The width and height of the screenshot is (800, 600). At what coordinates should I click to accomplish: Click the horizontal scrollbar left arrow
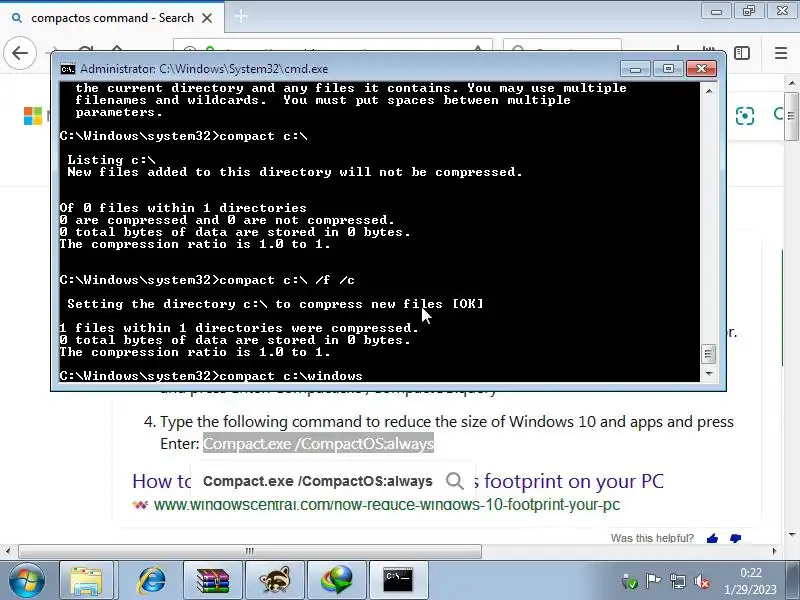8,551
